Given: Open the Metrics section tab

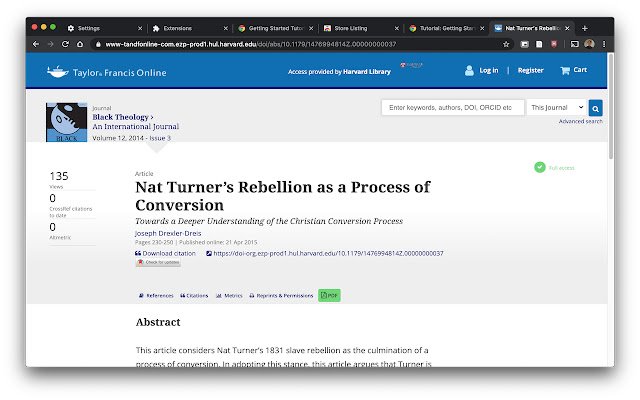Looking at the screenshot, I should (229, 296).
